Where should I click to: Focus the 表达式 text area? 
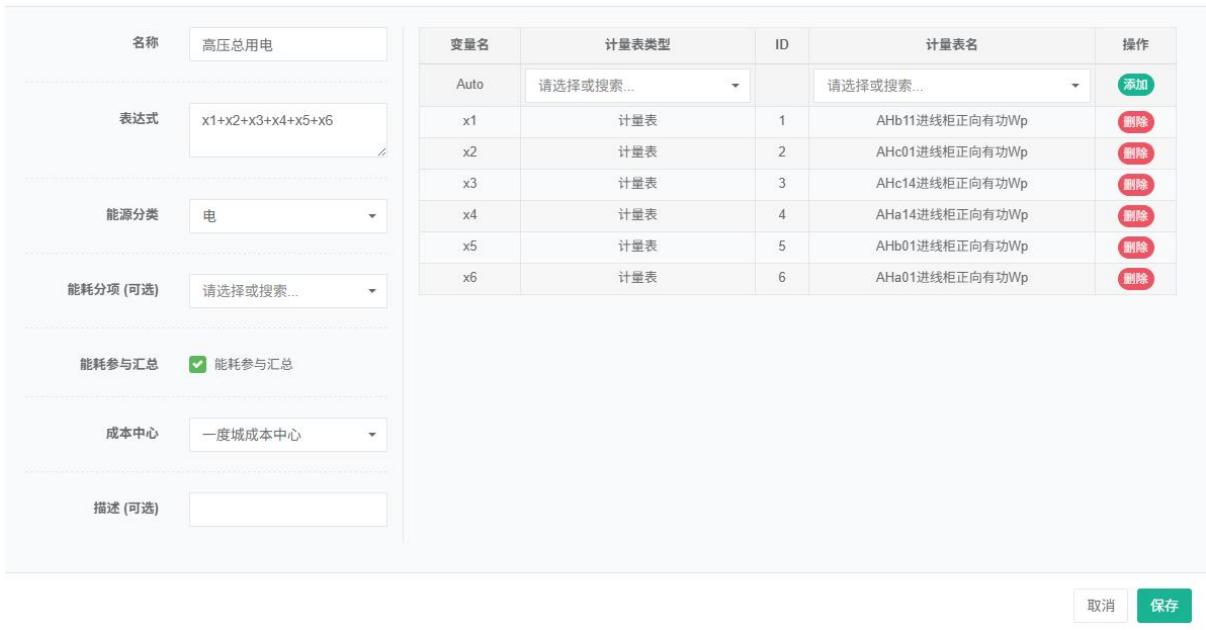click(x=287, y=130)
